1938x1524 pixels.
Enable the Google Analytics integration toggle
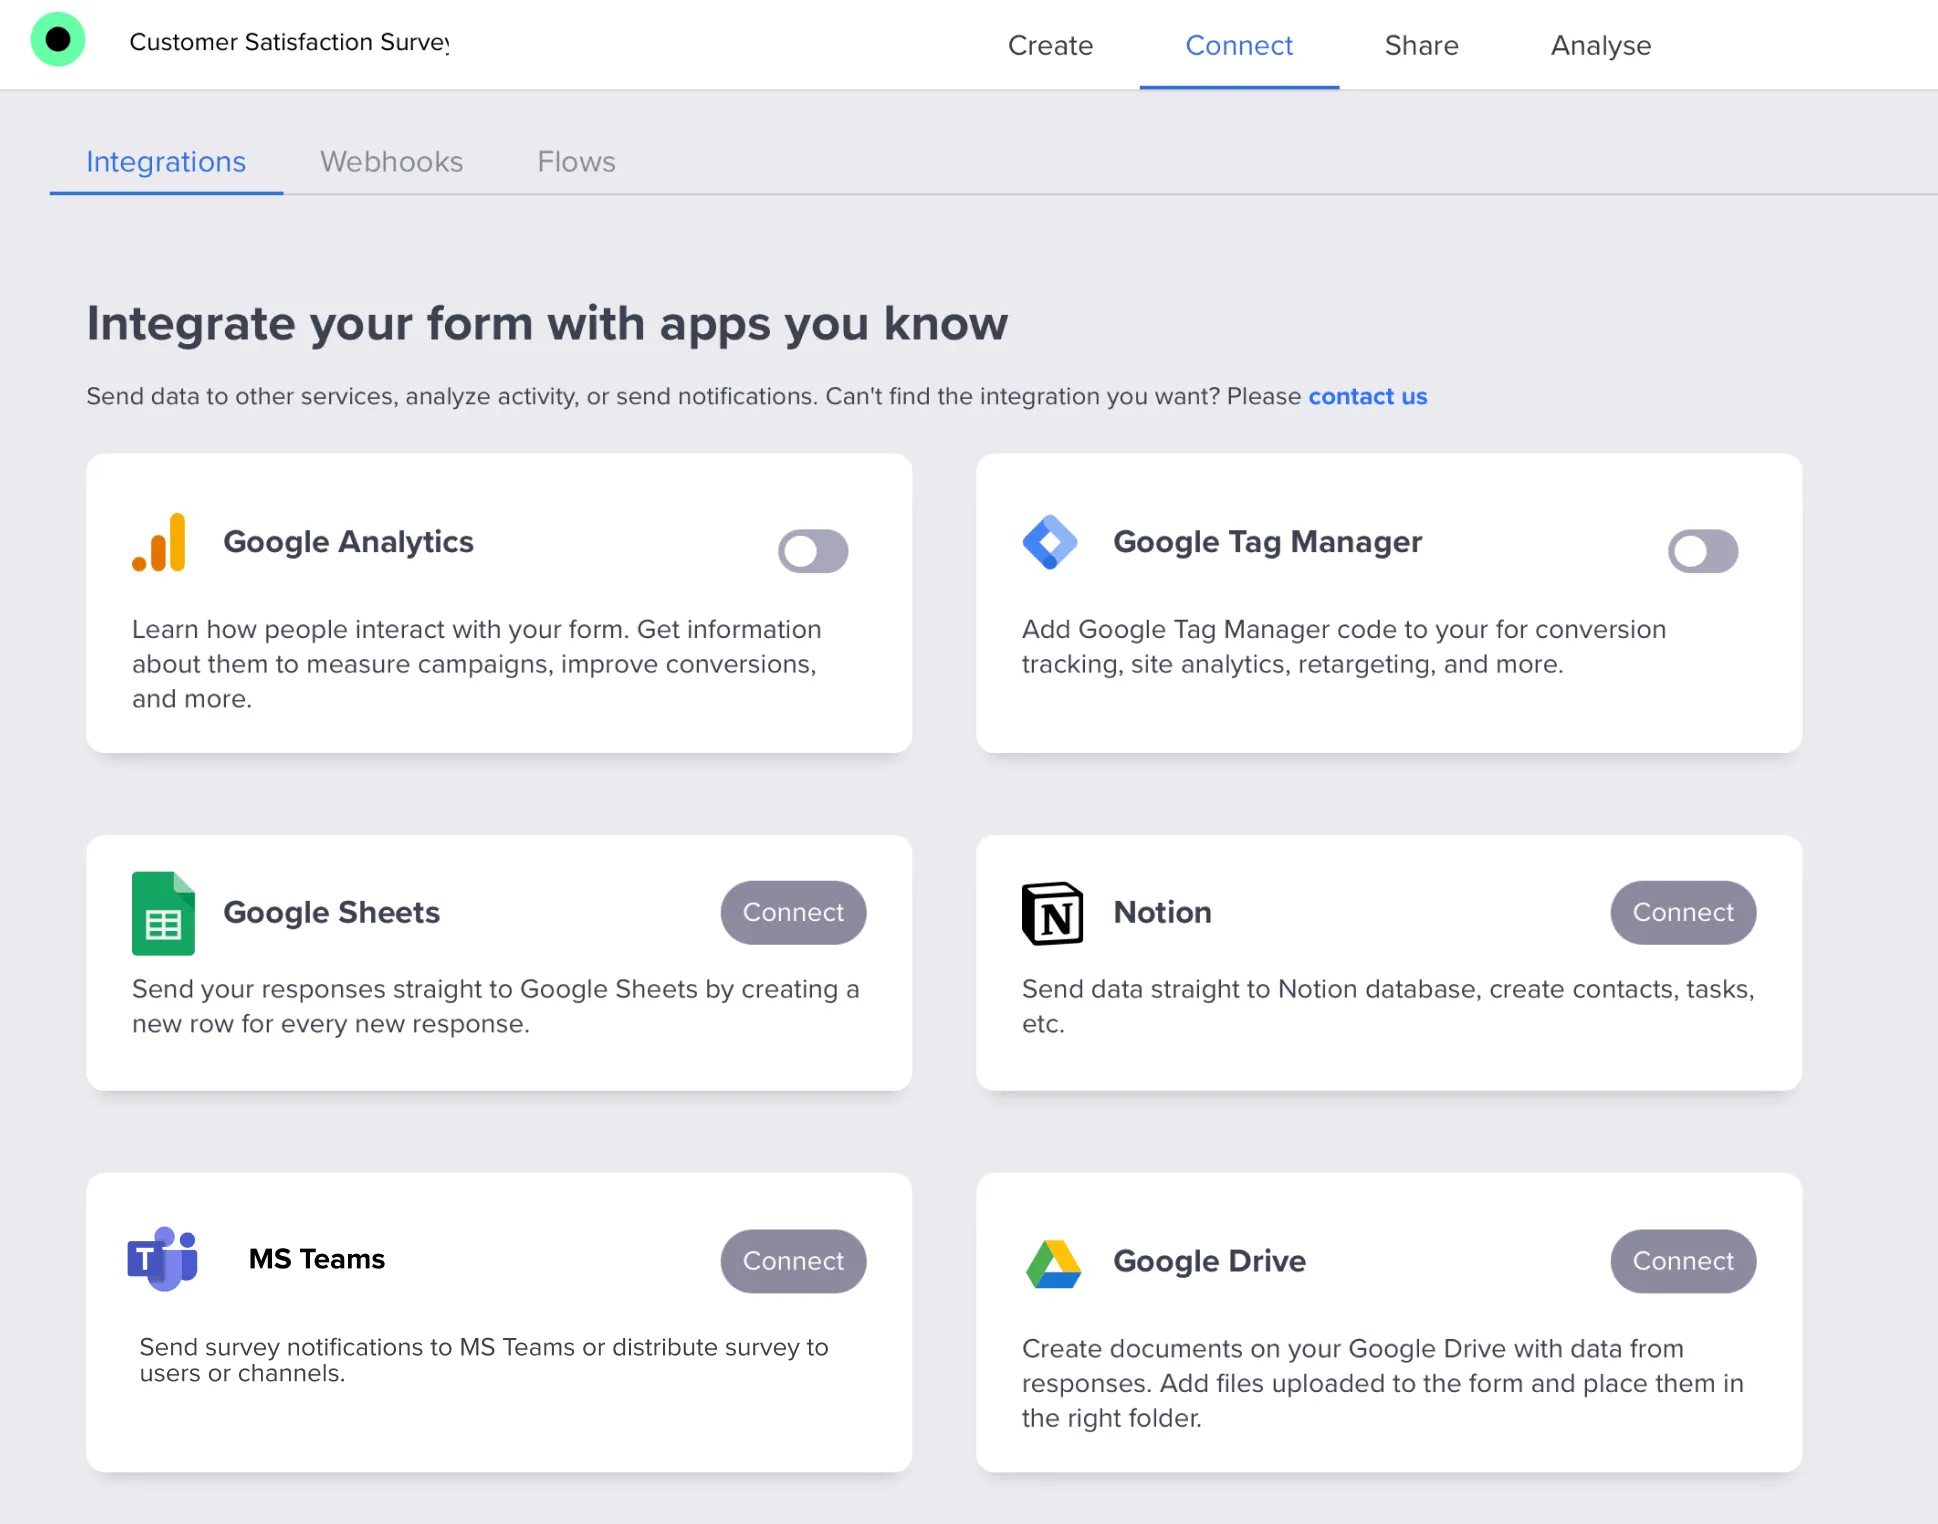point(813,551)
